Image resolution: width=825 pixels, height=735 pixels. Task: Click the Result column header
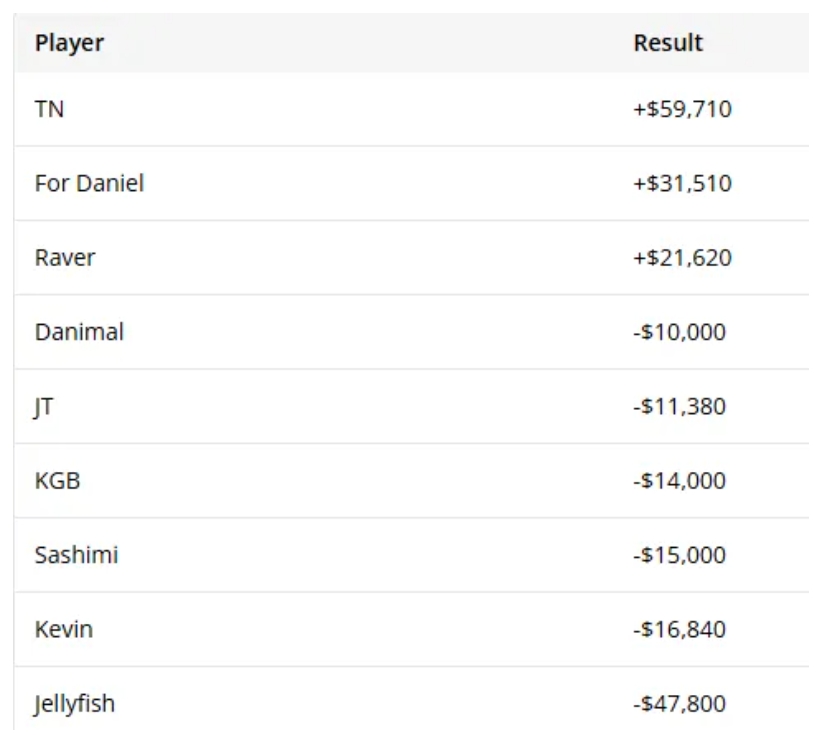(668, 43)
